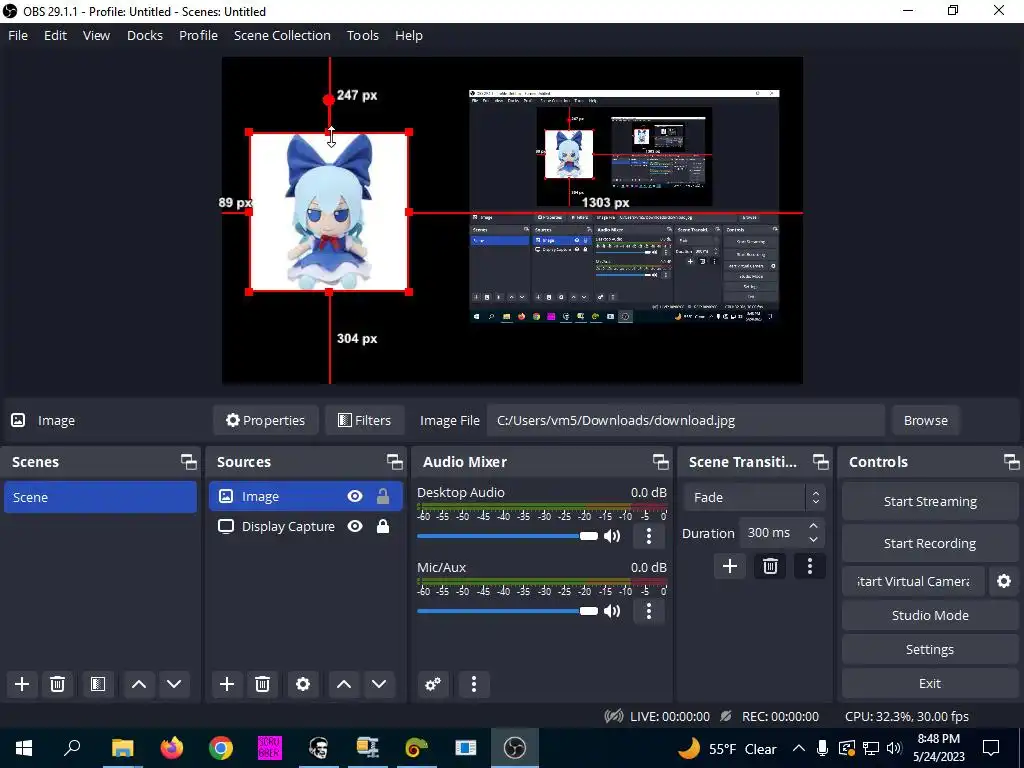Toggle visibility of Image source

355,496
